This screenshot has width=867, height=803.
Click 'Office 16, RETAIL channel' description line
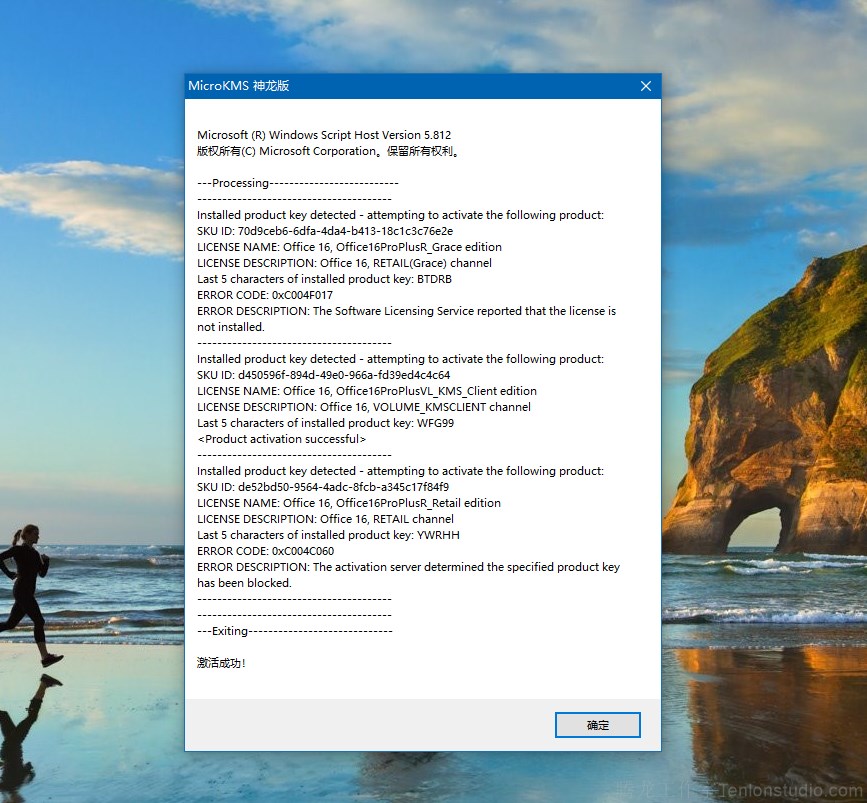[326, 519]
